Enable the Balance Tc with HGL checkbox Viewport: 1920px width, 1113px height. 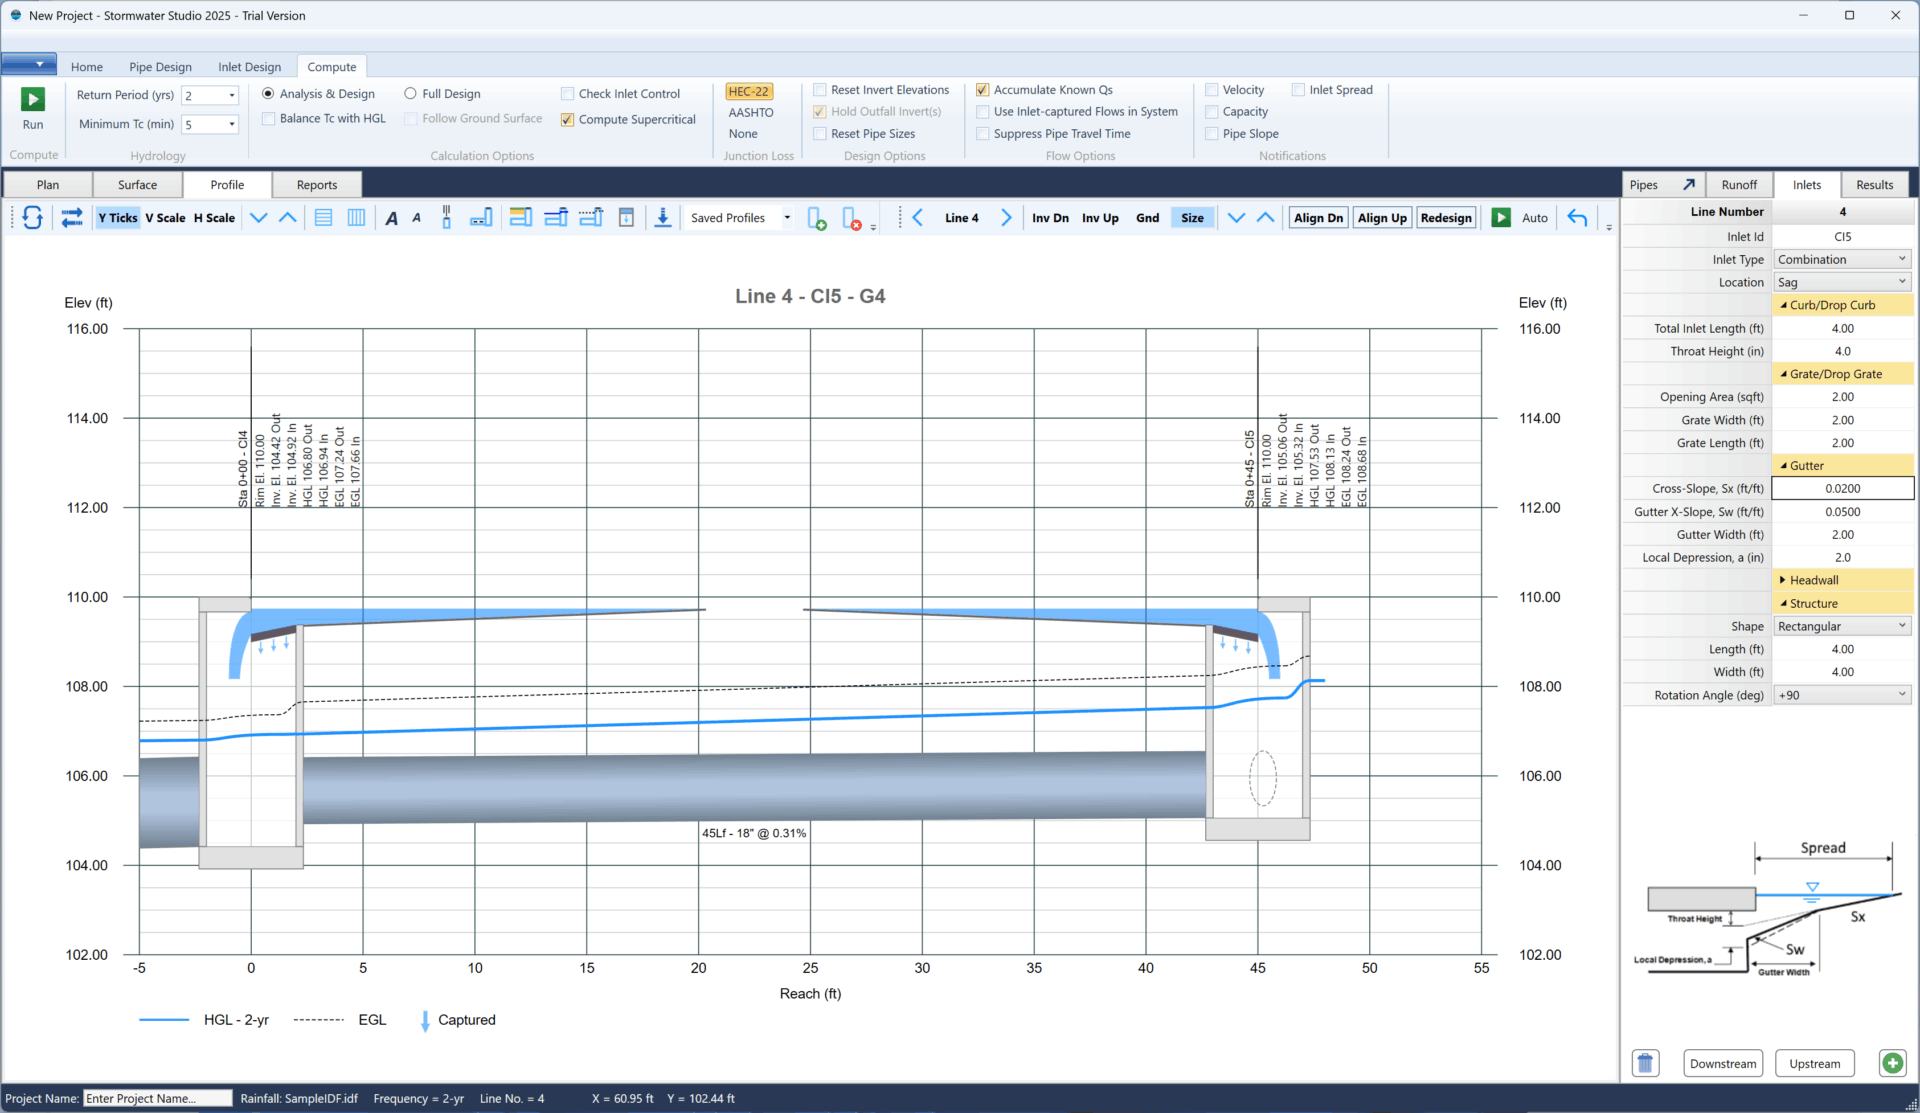[x=268, y=119]
